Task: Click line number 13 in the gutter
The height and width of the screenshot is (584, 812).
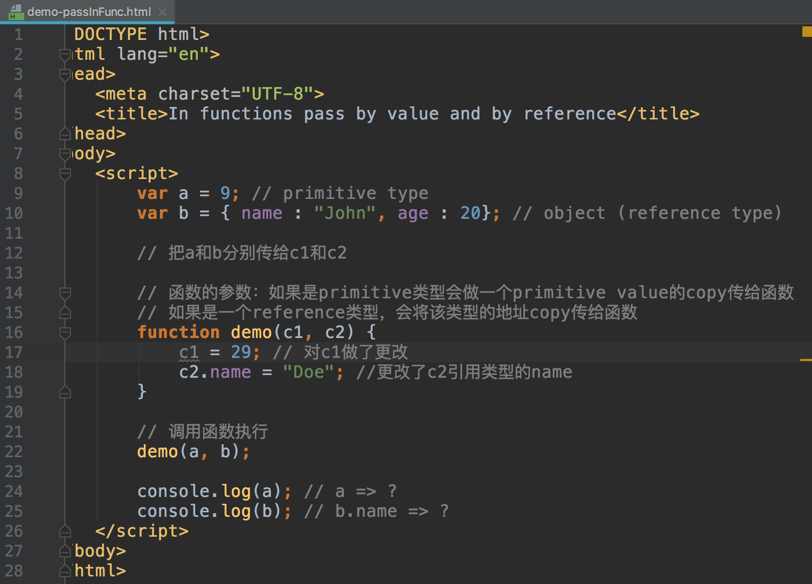Action: [x=14, y=273]
